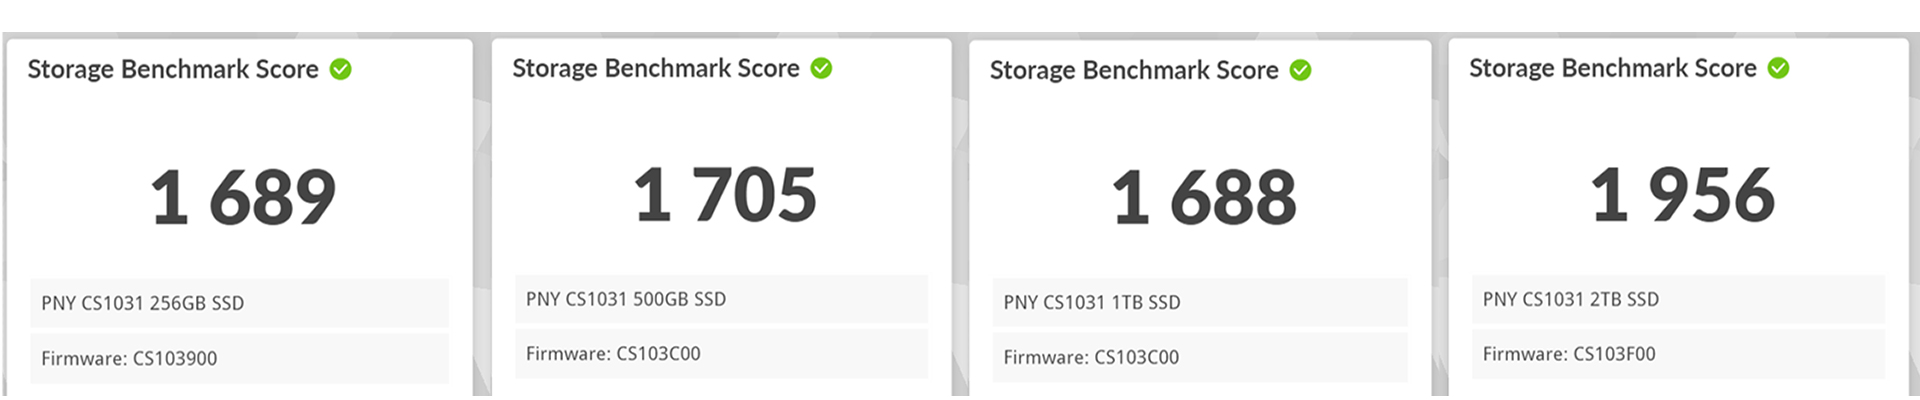The width and height of the screenshot is (1920, 400).
Task: Click Storage Benchmark Score title on 256GB card
Action: pyautogui.click(x=173, y=69)
